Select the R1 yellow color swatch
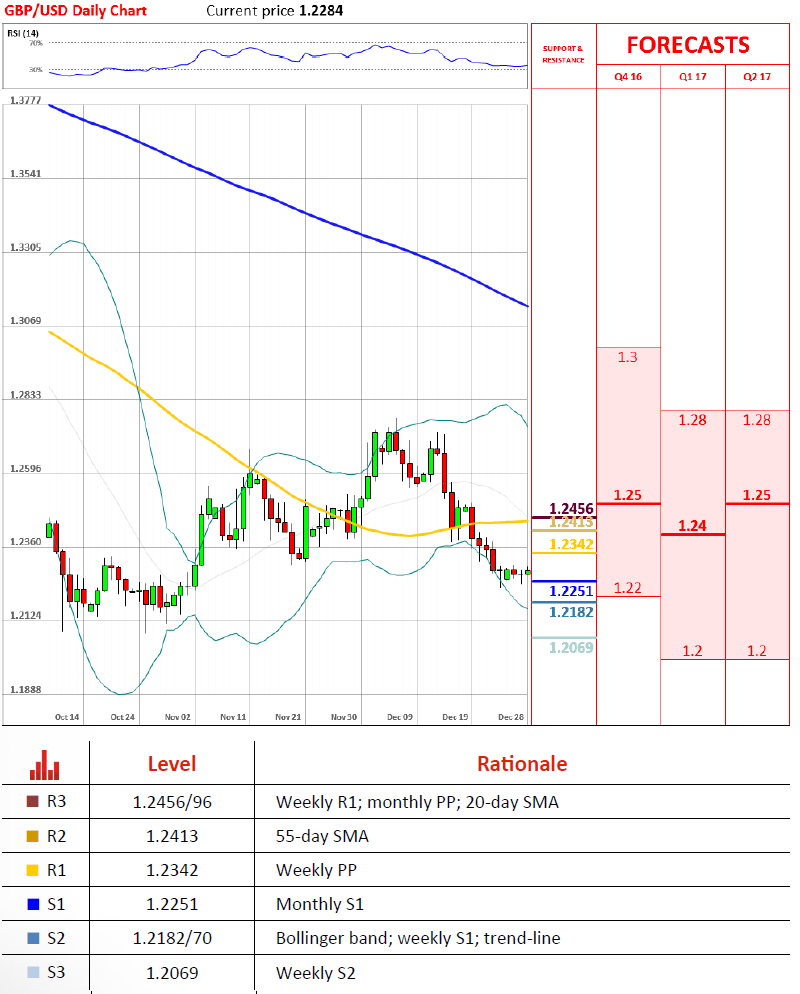This screenshot has height=994, width=800. point(32,870)
